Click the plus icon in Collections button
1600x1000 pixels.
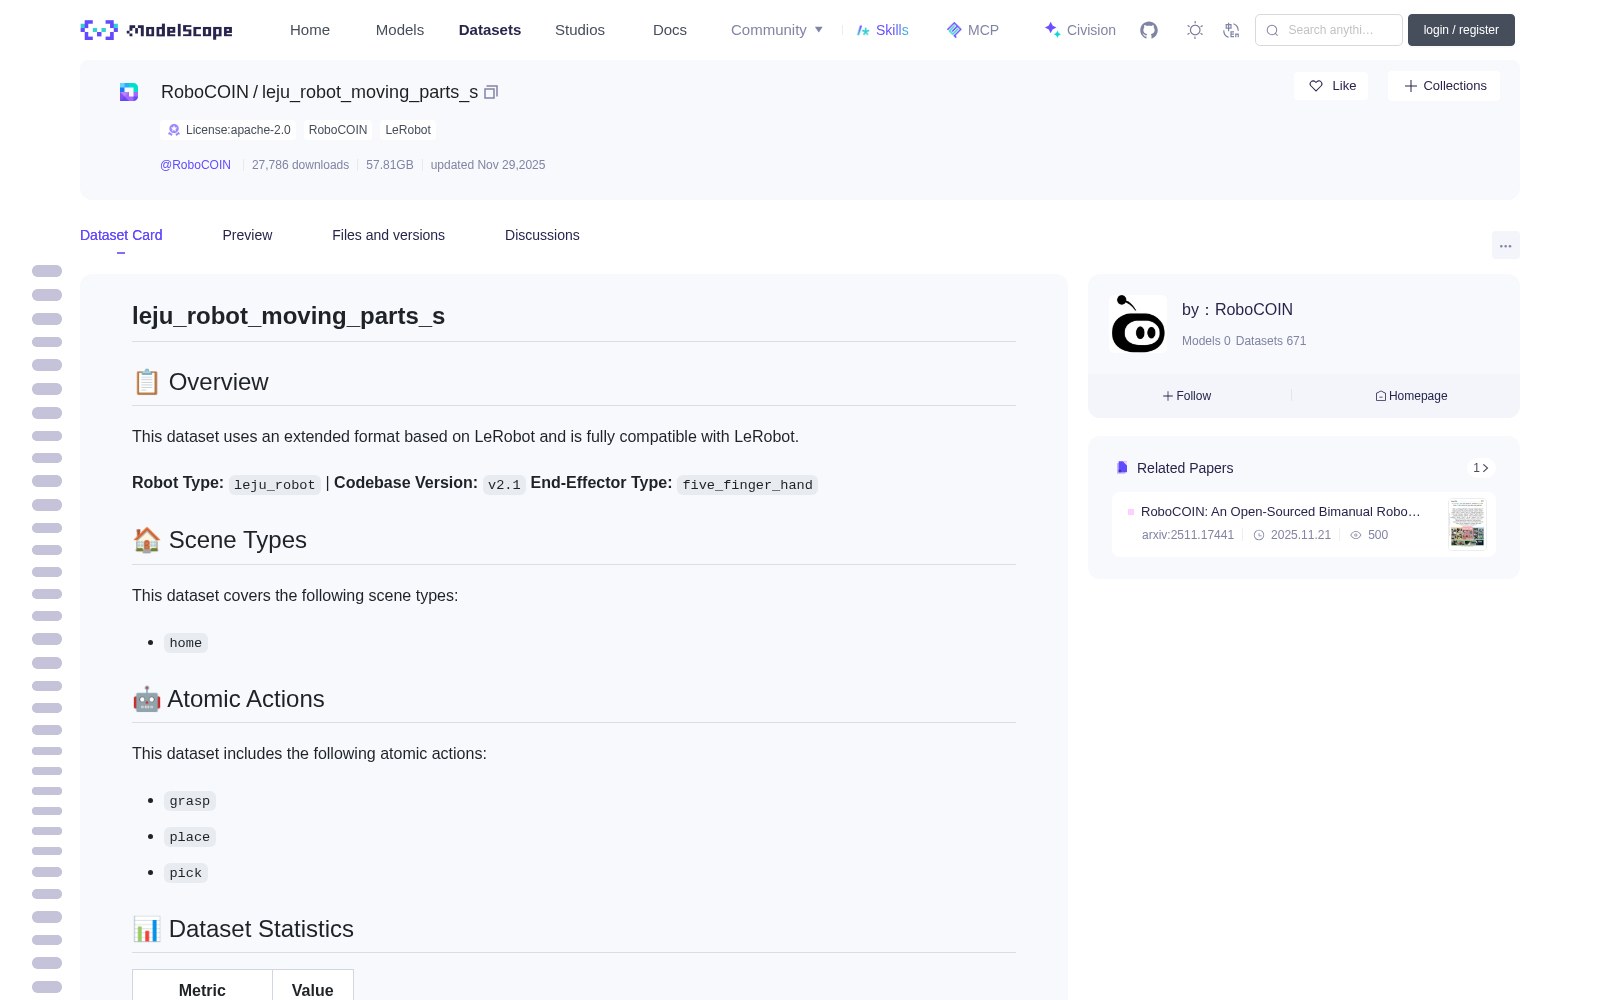[x=1411, y=86]
